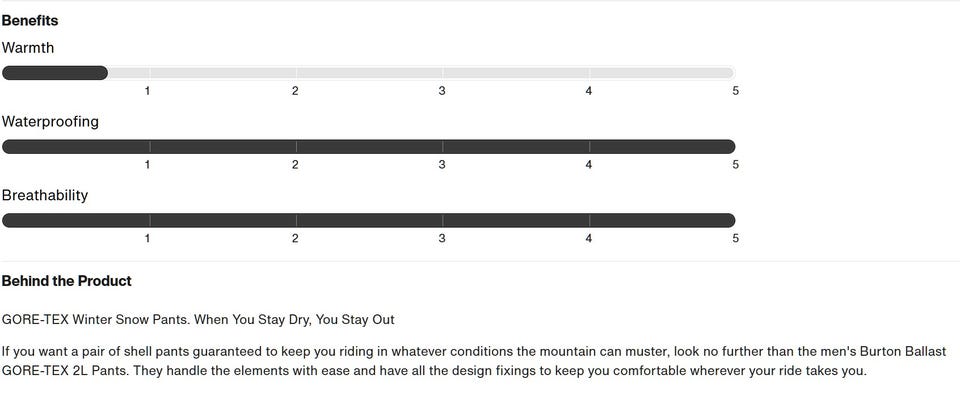Image resolution: width=960 pixels, height=404 pixels.
Task: Click the Warmth label
Action: (x=28, y=48)
